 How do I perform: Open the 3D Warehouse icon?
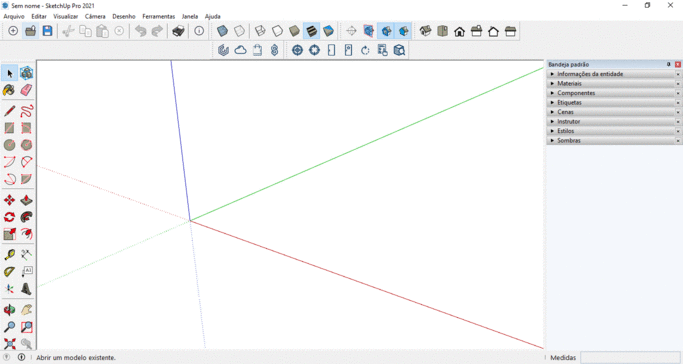pos(223,50)
